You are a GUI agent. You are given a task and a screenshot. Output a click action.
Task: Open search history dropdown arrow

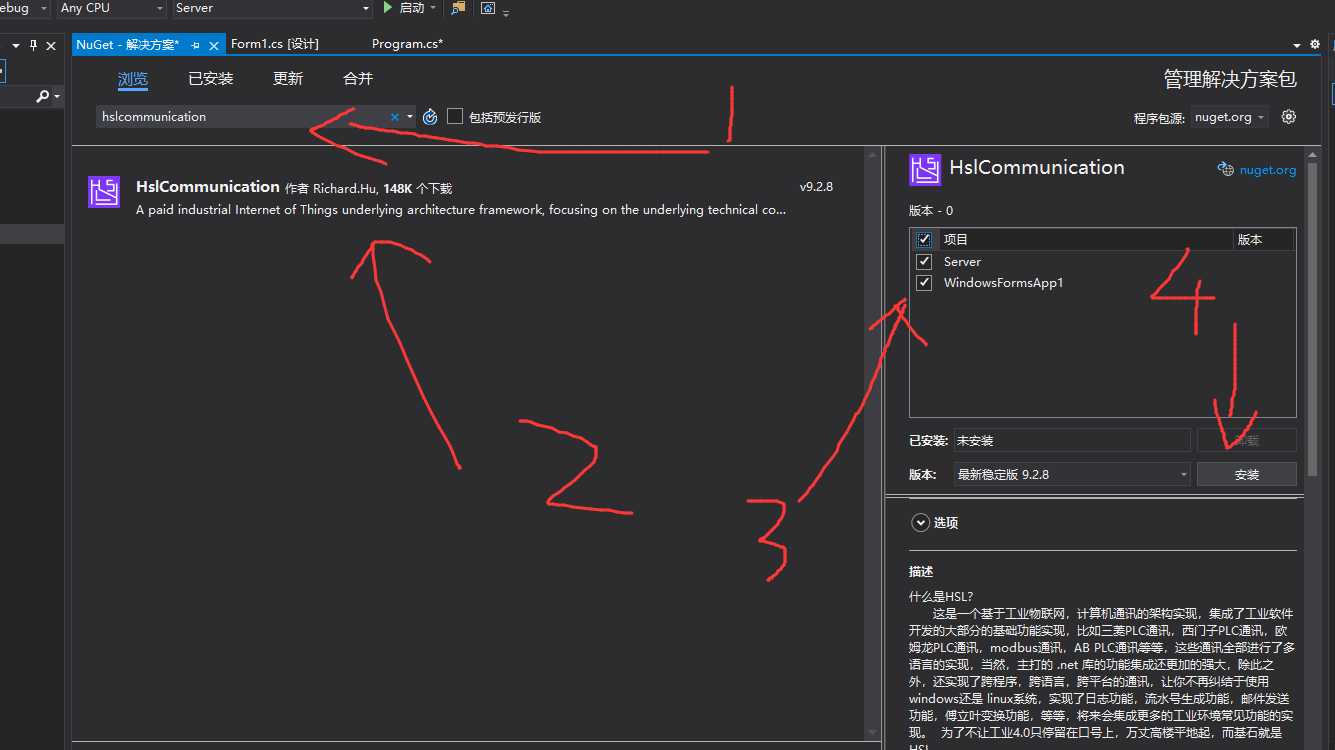pyautogui.click(x=410, y=117)
